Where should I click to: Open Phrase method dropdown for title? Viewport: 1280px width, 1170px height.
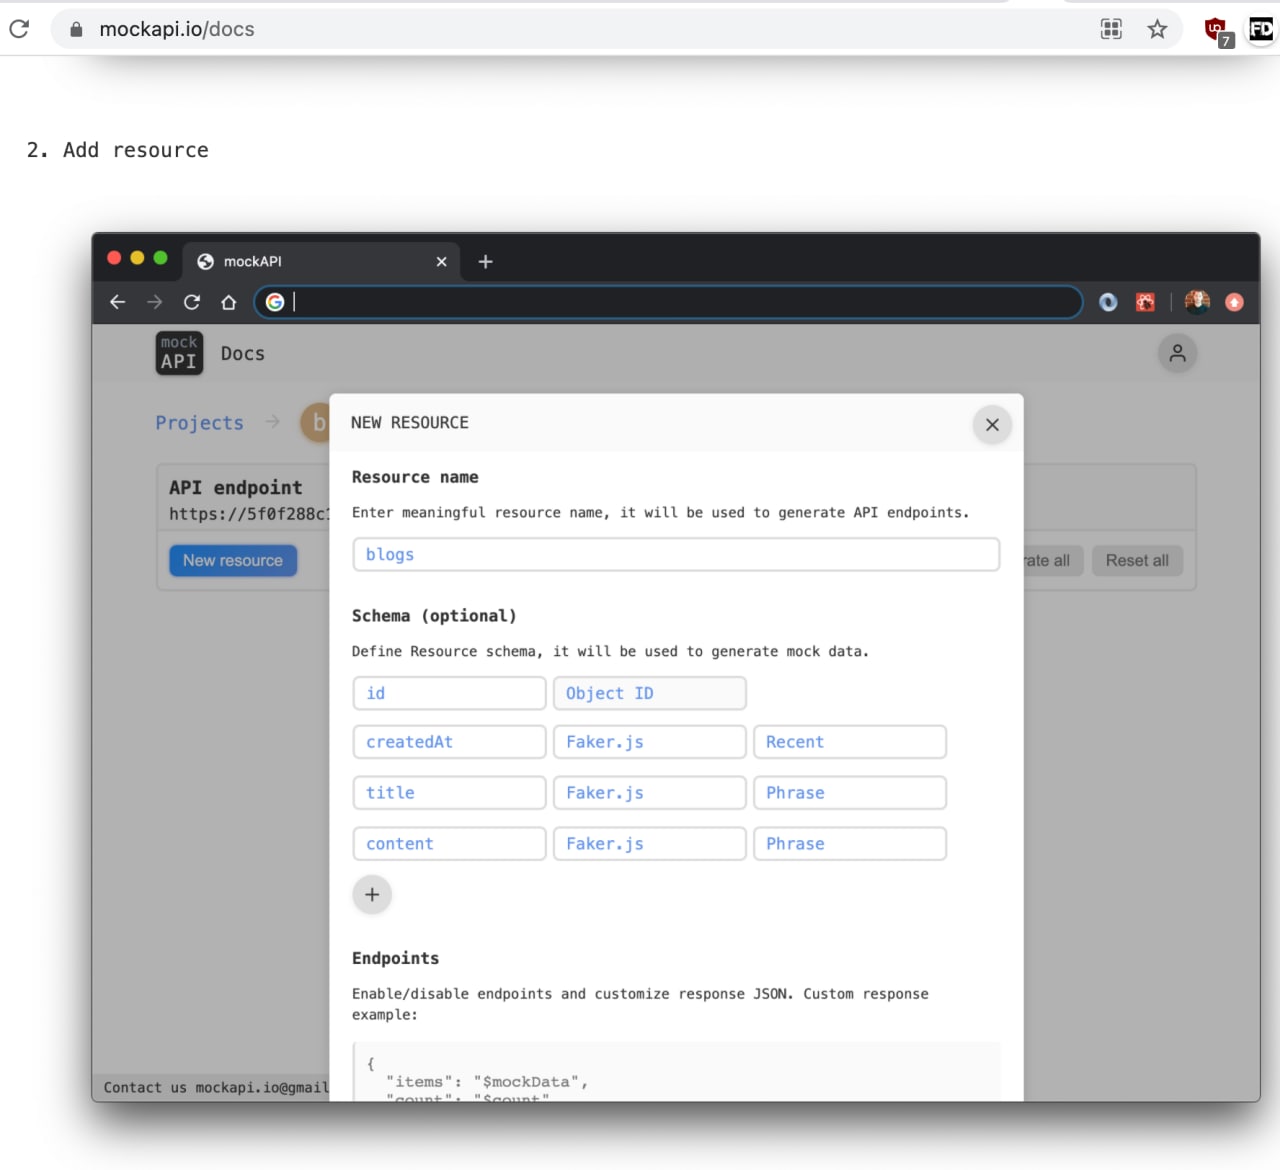click(850, 793)
